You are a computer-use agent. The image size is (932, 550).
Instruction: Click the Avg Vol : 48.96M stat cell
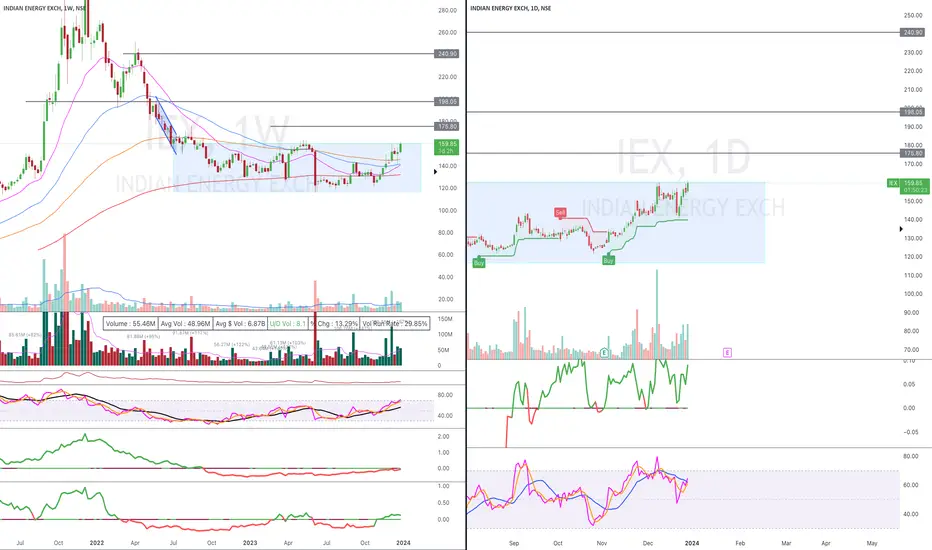tap(185, 323)
